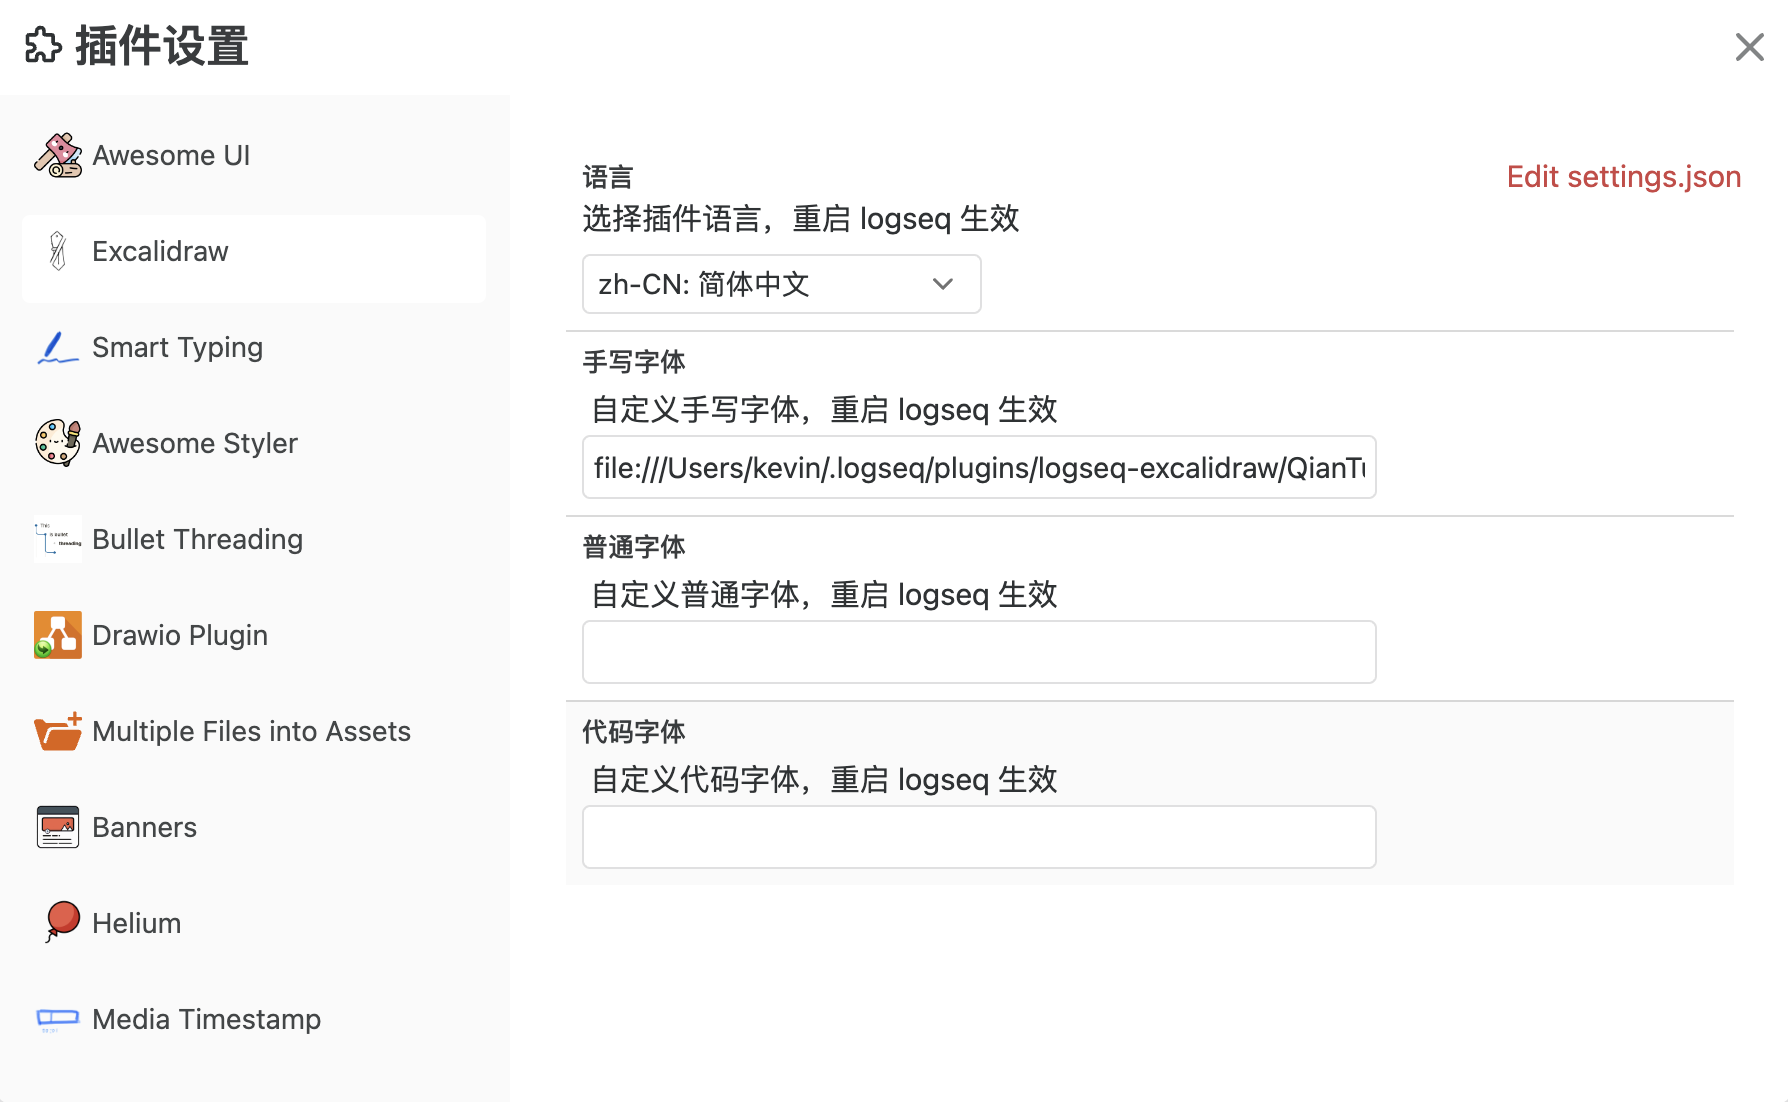Click the Multiple Files into Assets folder icon

58,732
